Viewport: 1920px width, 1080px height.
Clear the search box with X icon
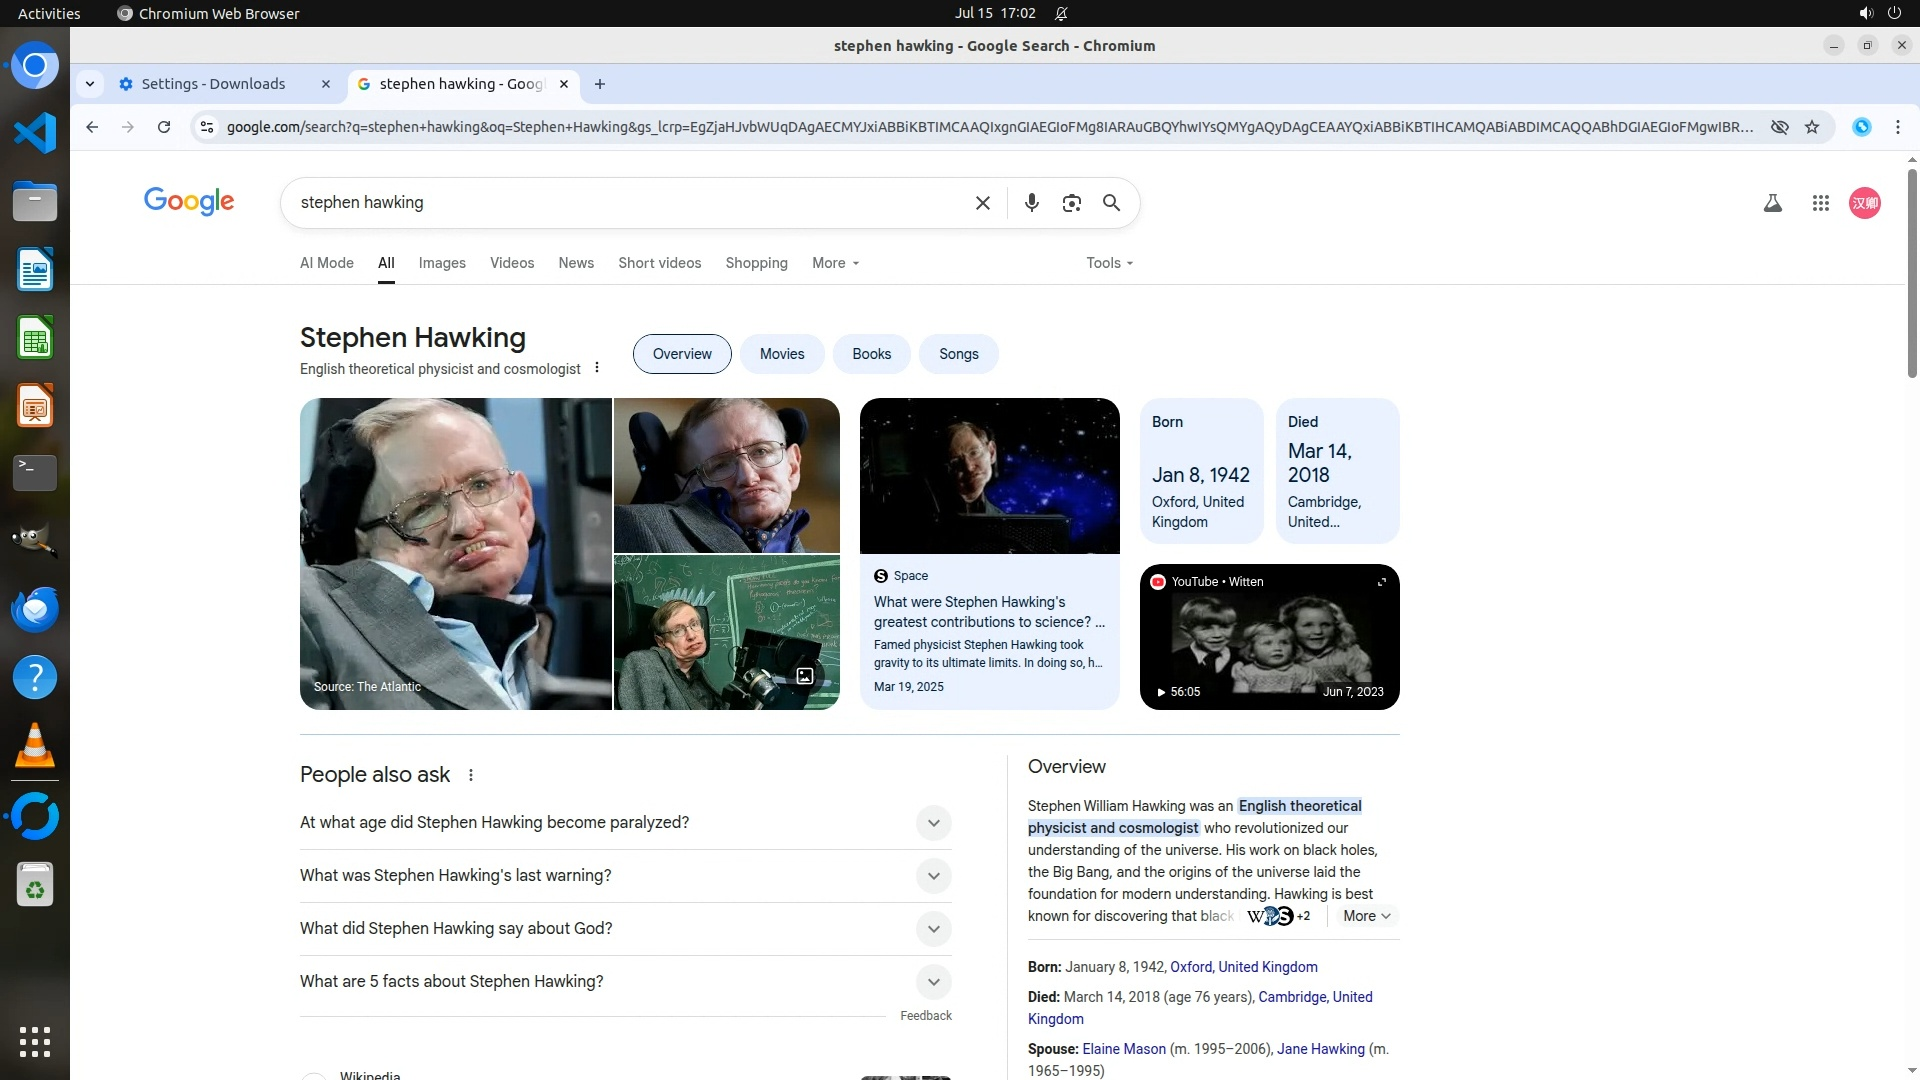982,203
